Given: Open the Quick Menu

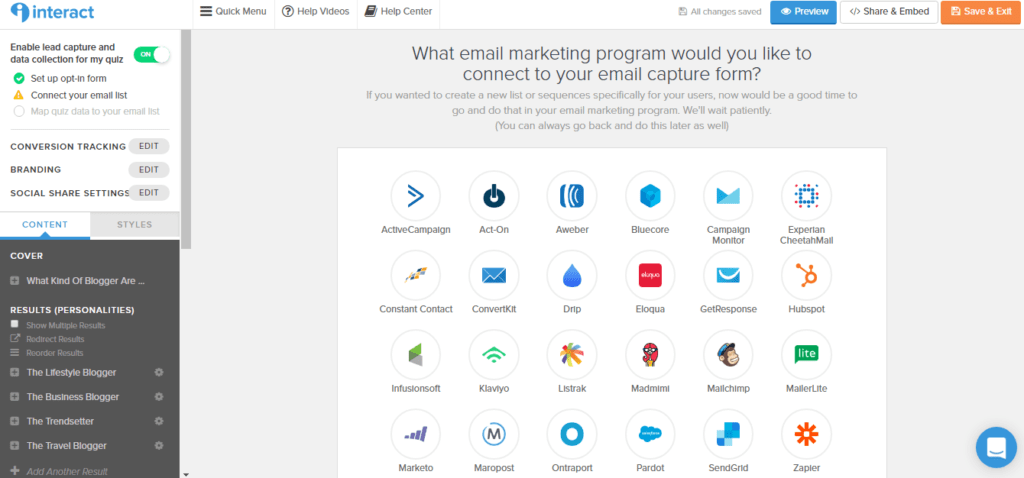Looking at the screenshot, I should [233, 12].
